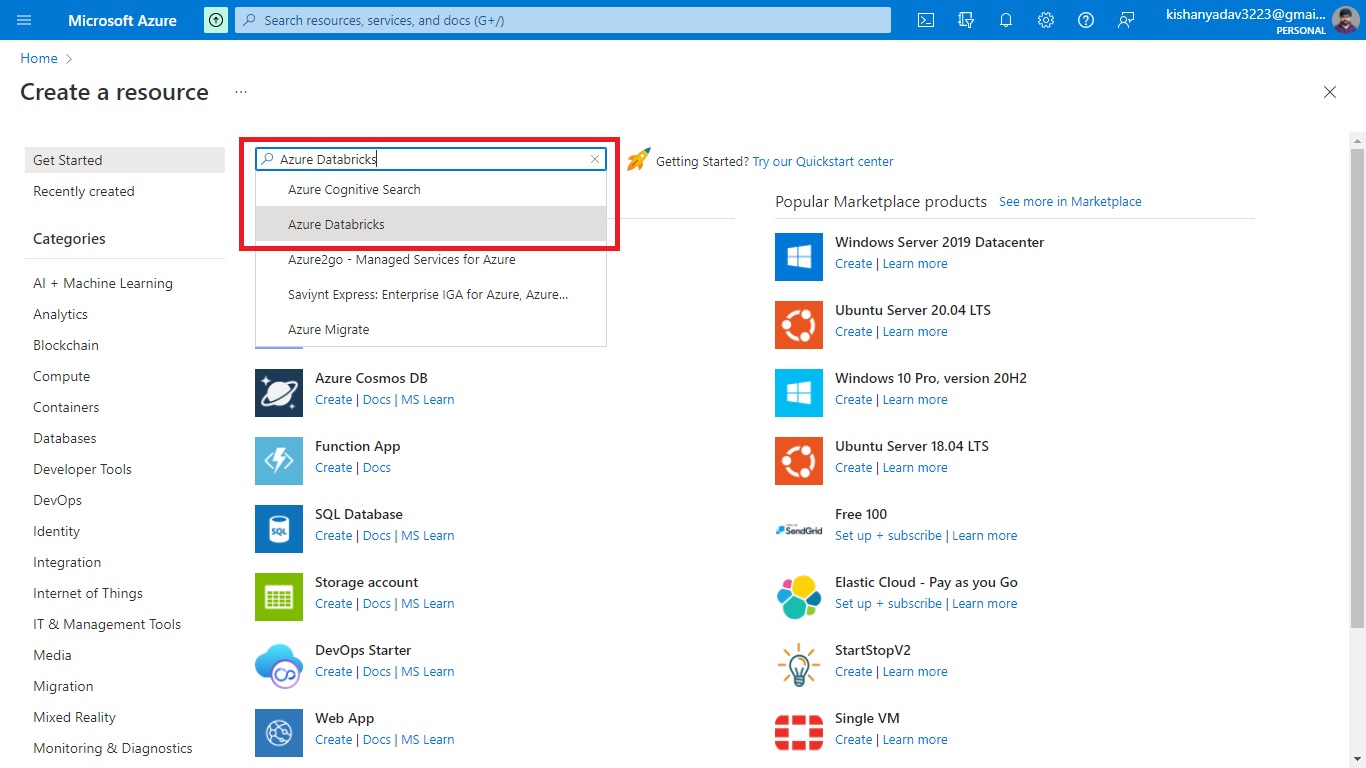Open the portal hamburger menu
Image resolution: width=1366 pixels, height=768 pixels.
pyautogui.click(x=24, y=20)
